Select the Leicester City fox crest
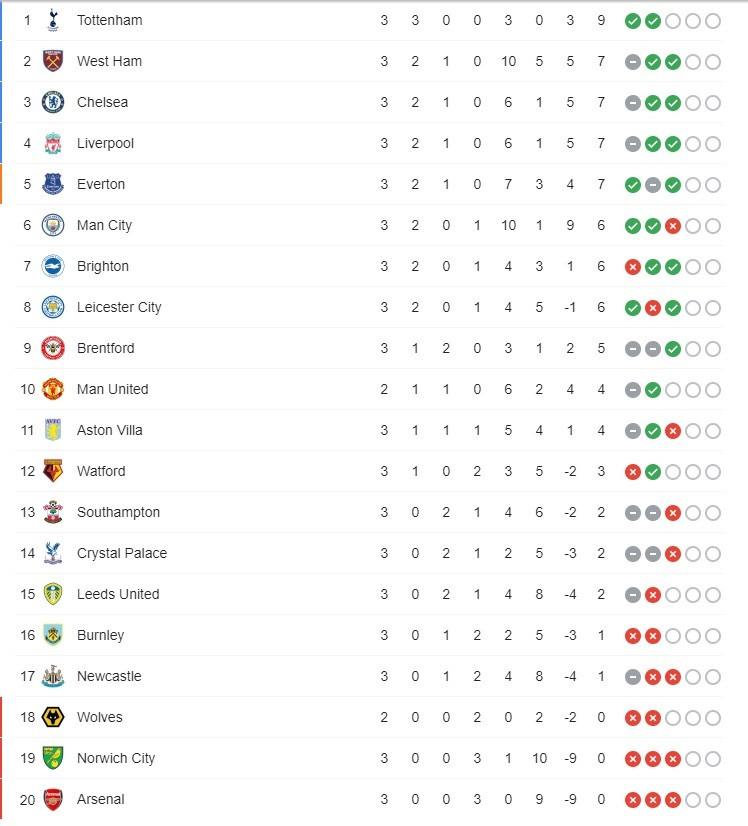 (x=52, y=307)
